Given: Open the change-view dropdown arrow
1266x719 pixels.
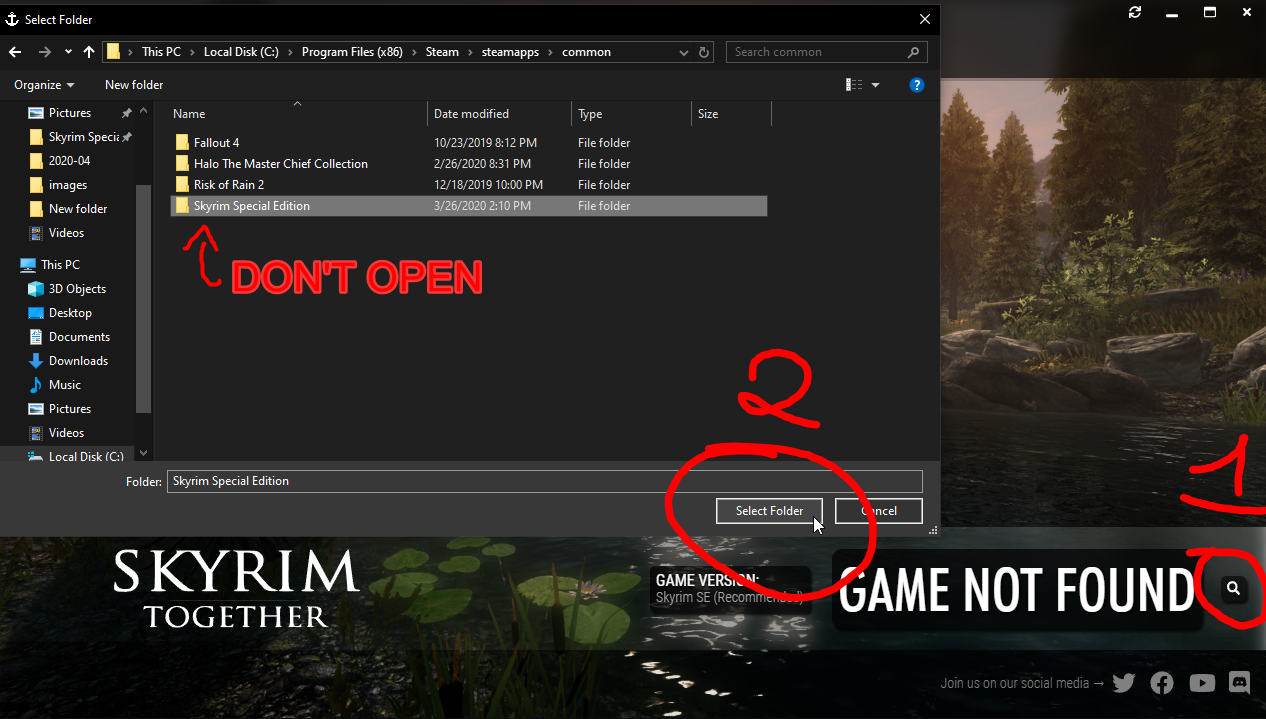Looking at the screenshot, I should [874, 85].
